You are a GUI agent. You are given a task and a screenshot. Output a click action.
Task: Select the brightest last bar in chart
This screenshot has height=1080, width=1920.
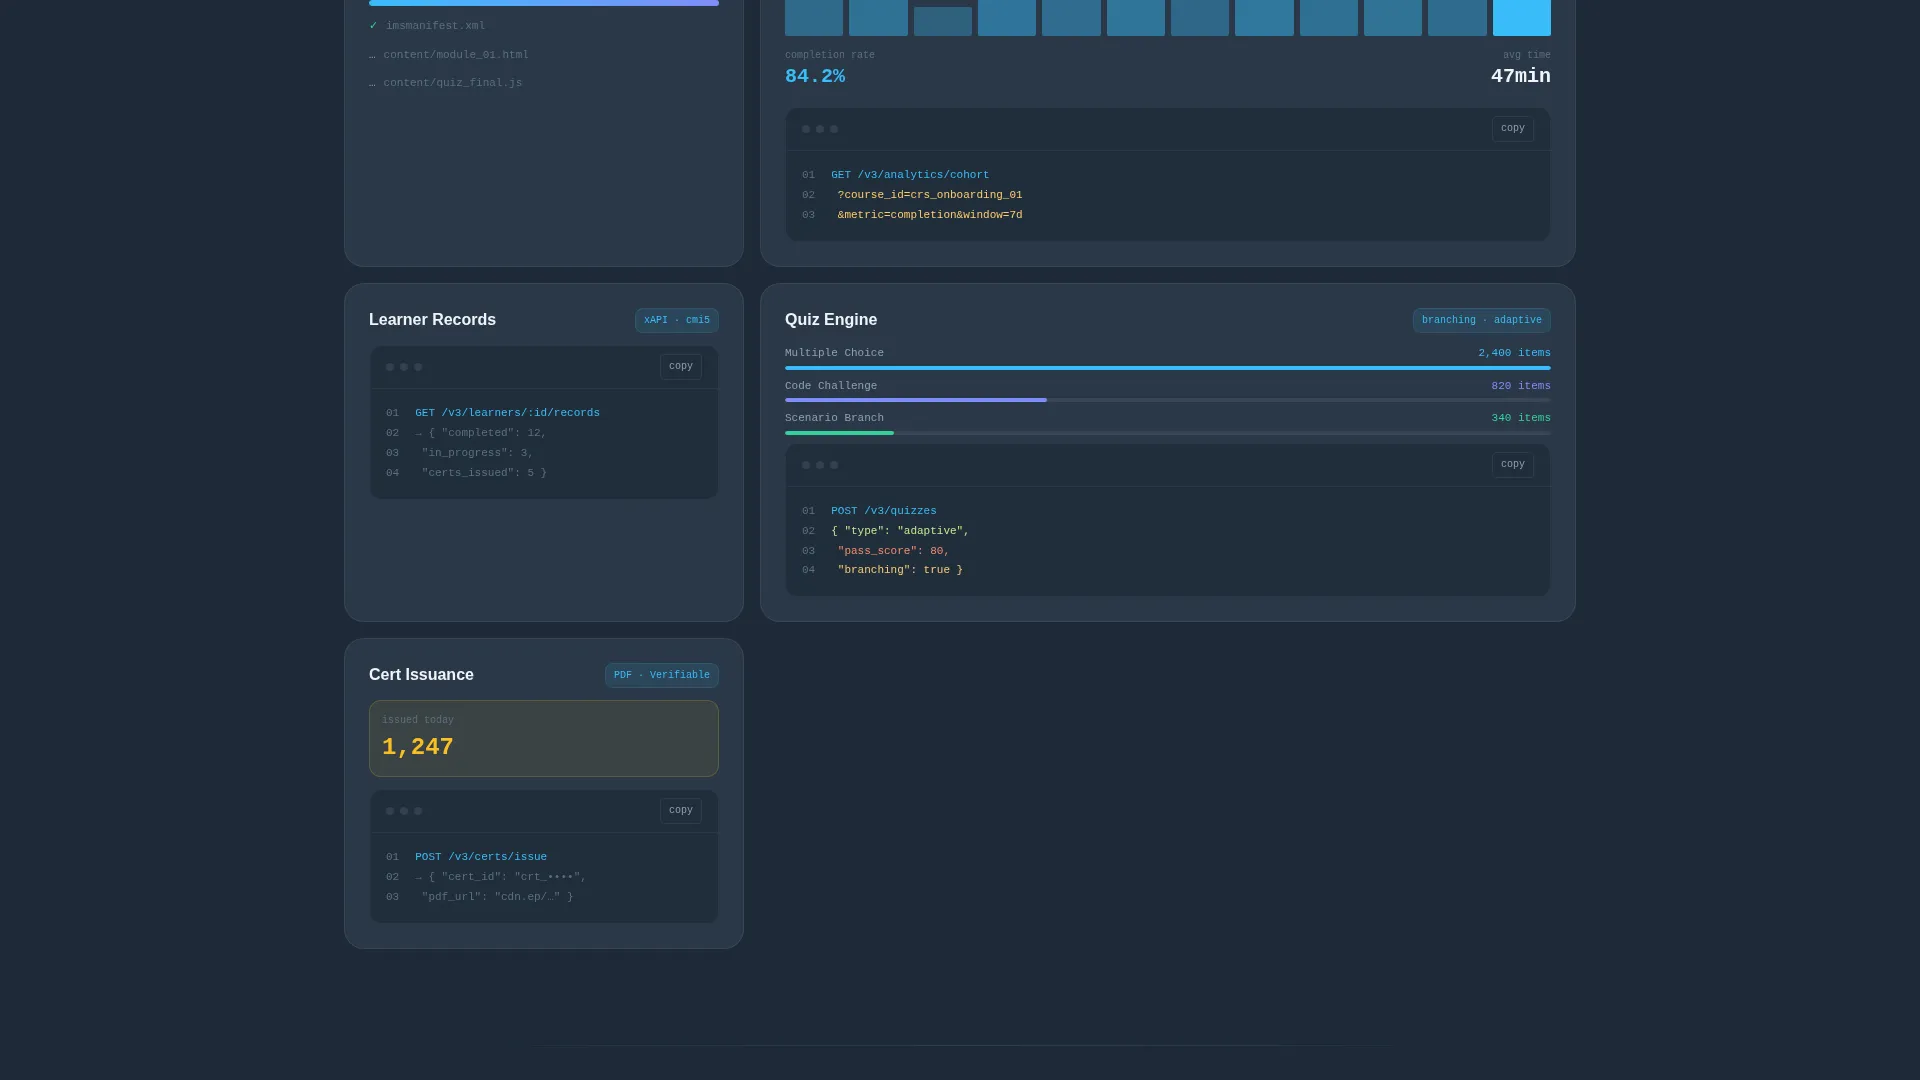coord(1521,18)
